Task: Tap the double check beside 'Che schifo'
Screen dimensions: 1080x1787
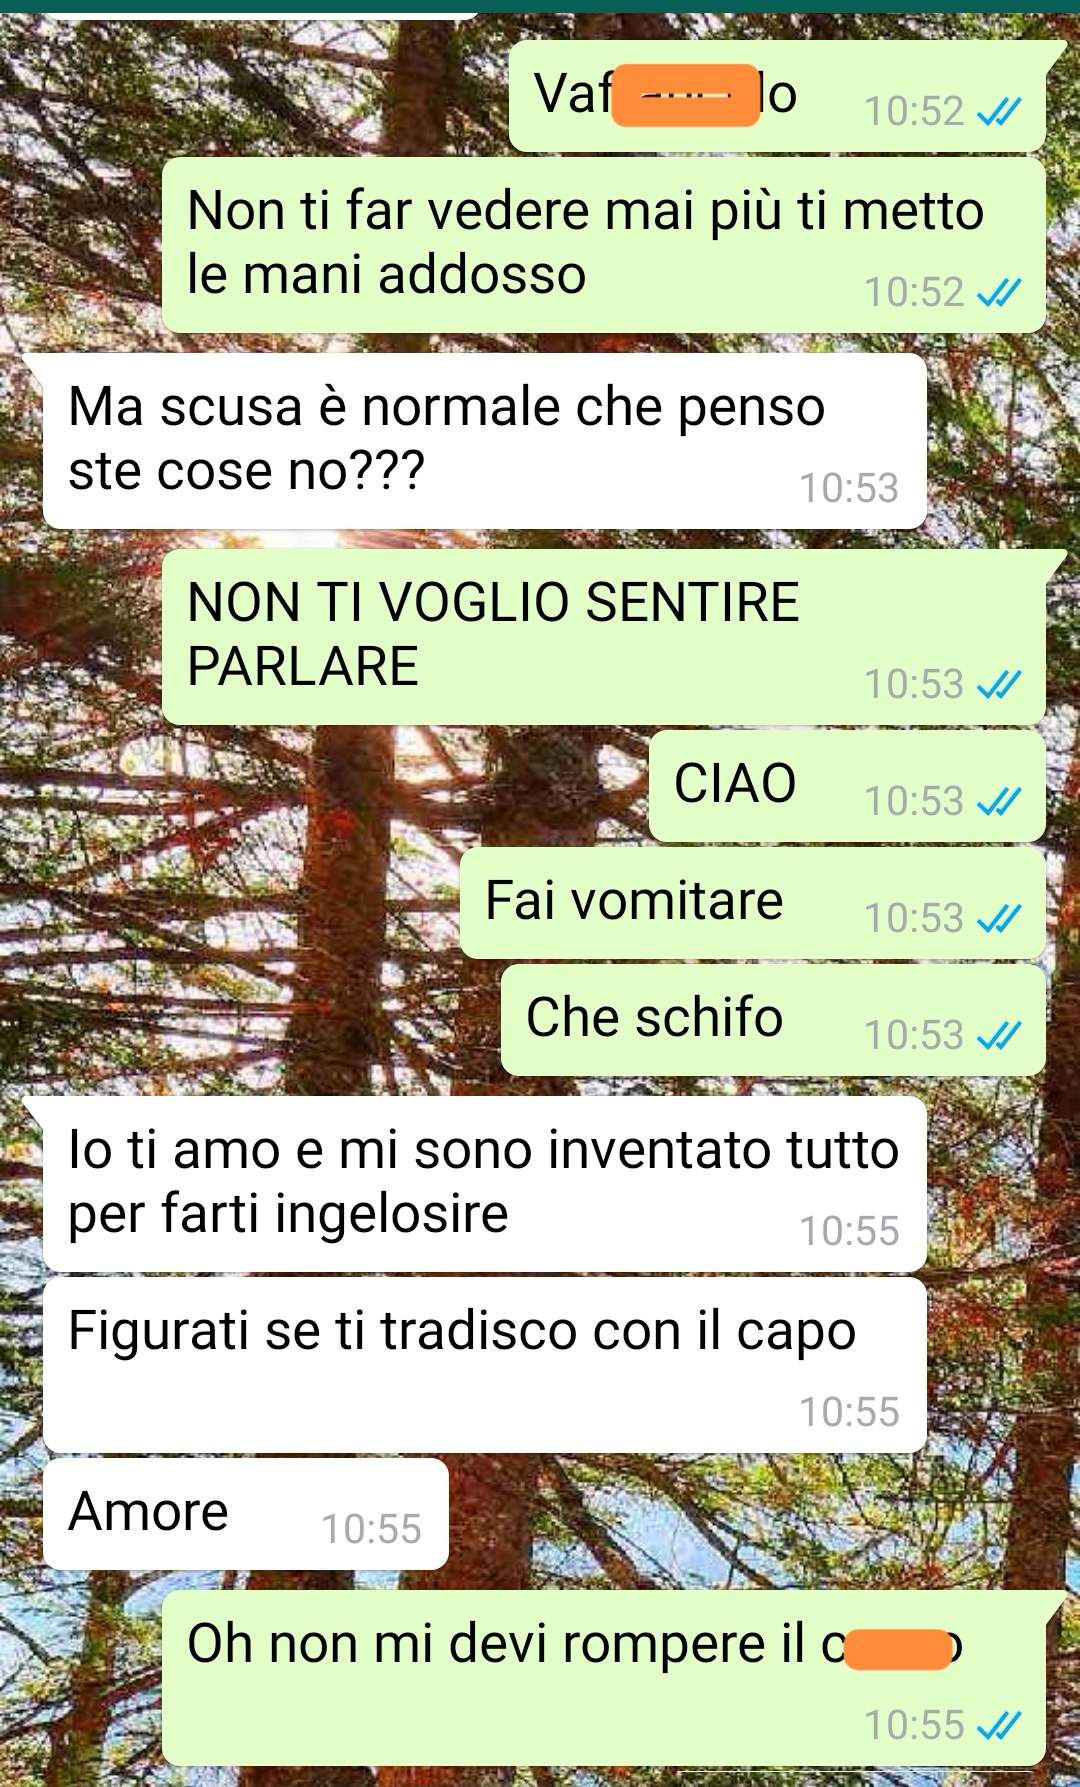Action: click(998, 1035)
